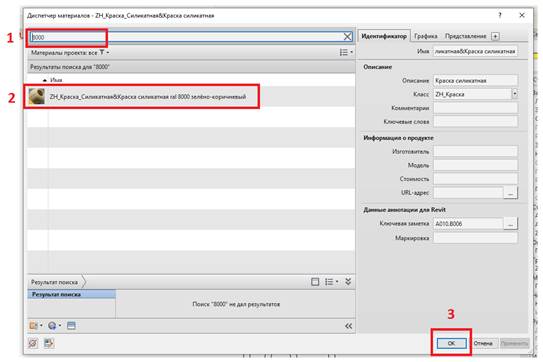Viewport: 543px width, 362px height.
Task: Click the help question mark in title bar
Action: [x=500, y=15]
